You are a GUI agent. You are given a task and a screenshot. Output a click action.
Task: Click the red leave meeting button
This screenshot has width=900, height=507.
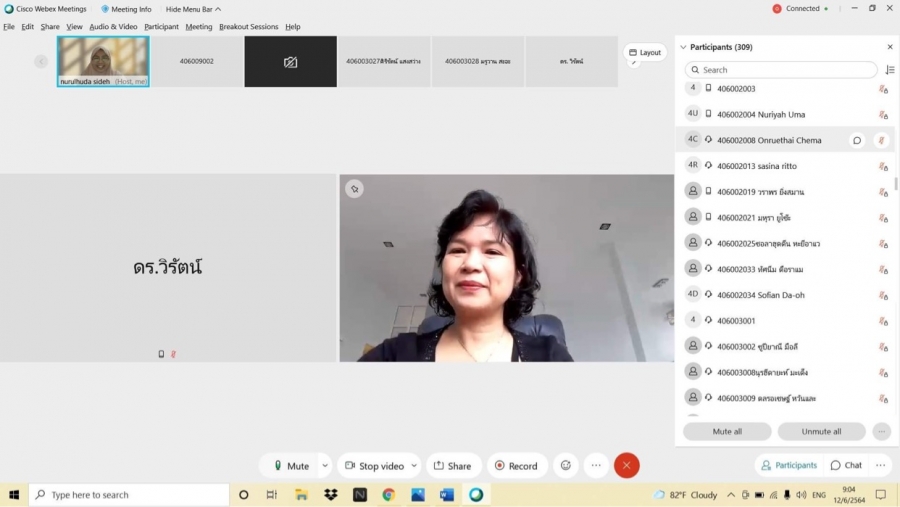click(627, 465)
